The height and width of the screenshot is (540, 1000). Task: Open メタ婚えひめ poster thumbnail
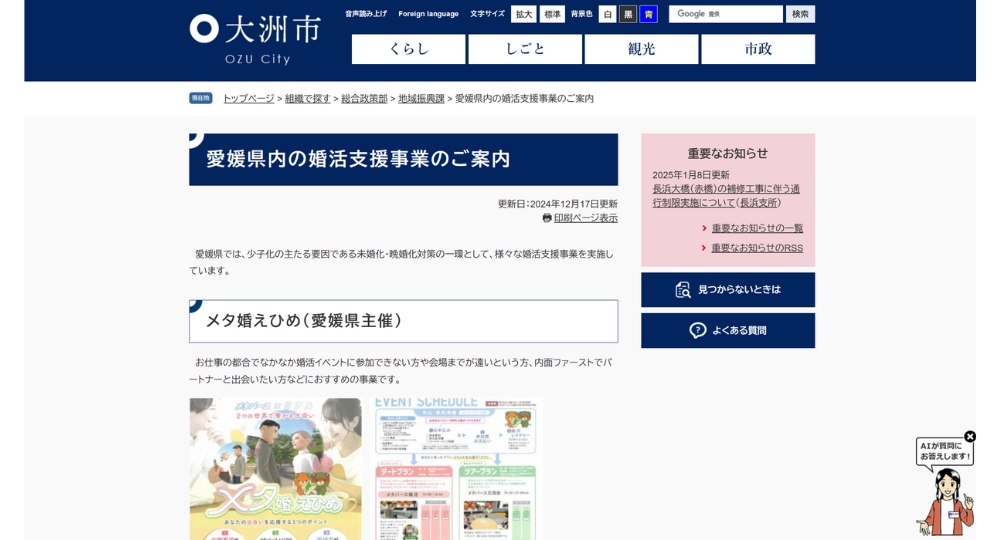coord(276,469)
